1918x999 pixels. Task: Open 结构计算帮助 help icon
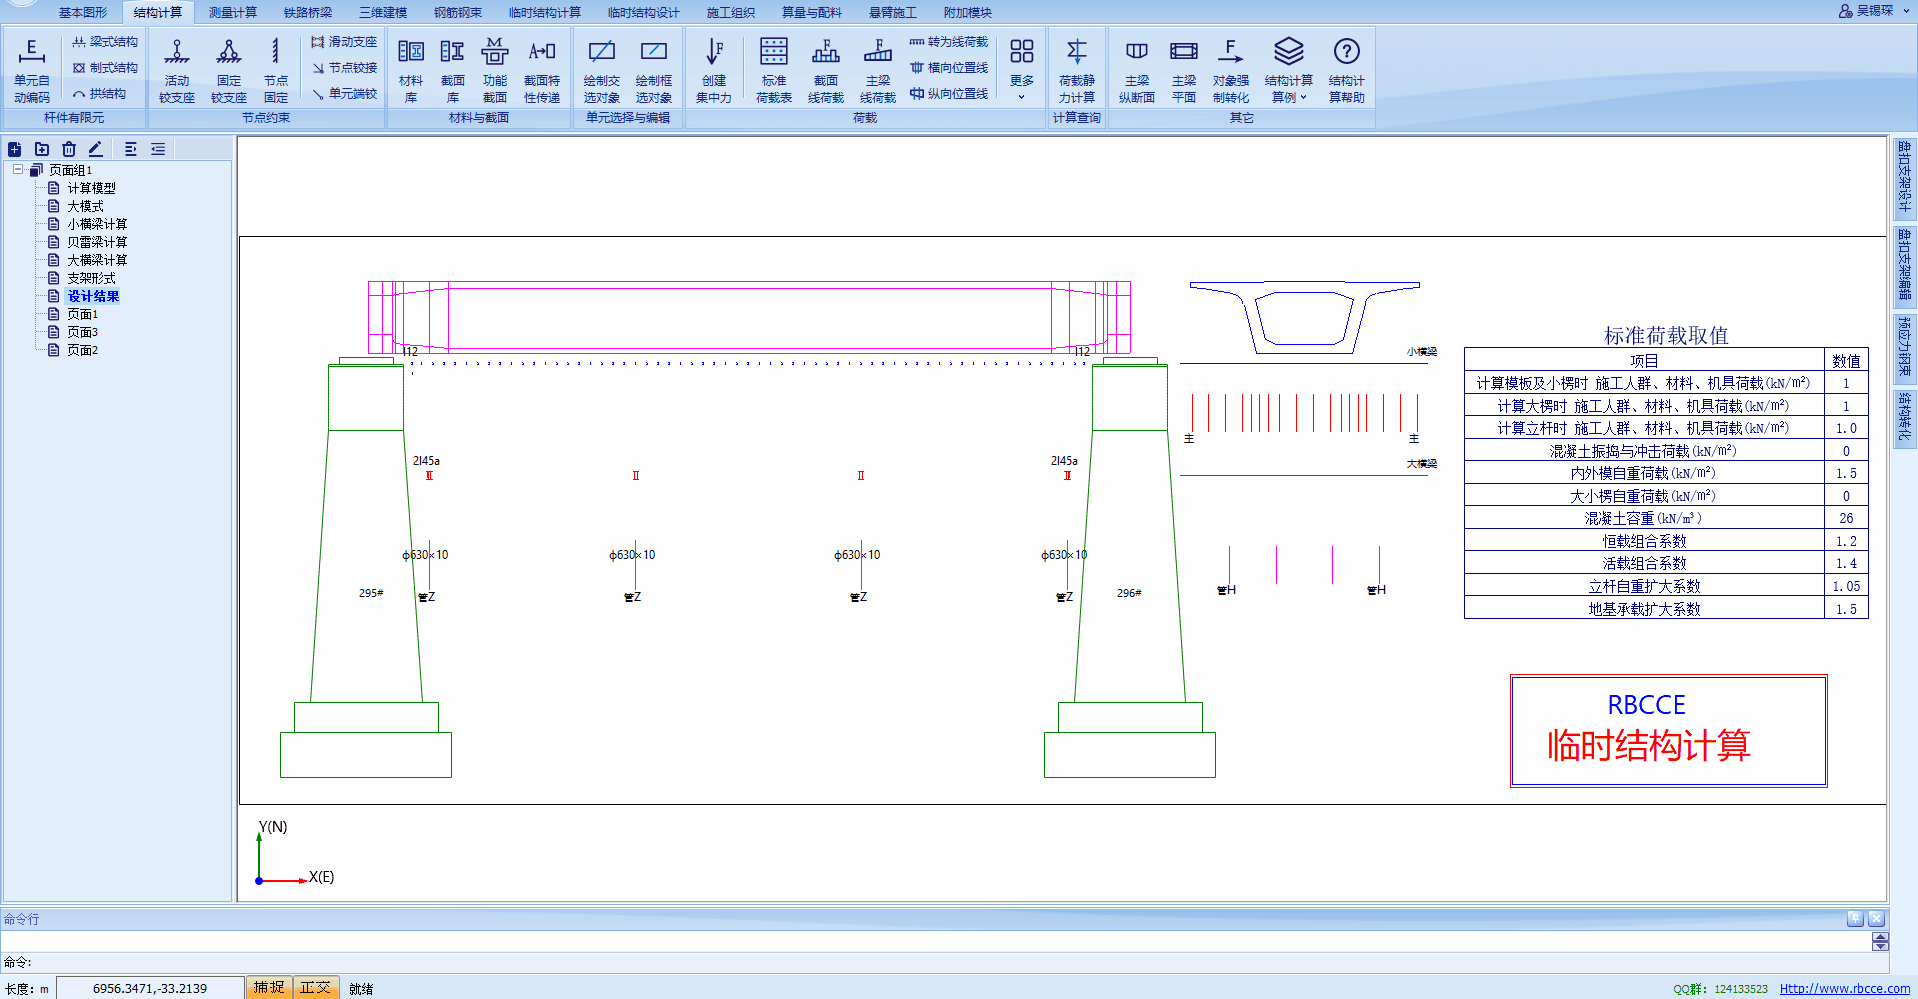(1346, 70)
